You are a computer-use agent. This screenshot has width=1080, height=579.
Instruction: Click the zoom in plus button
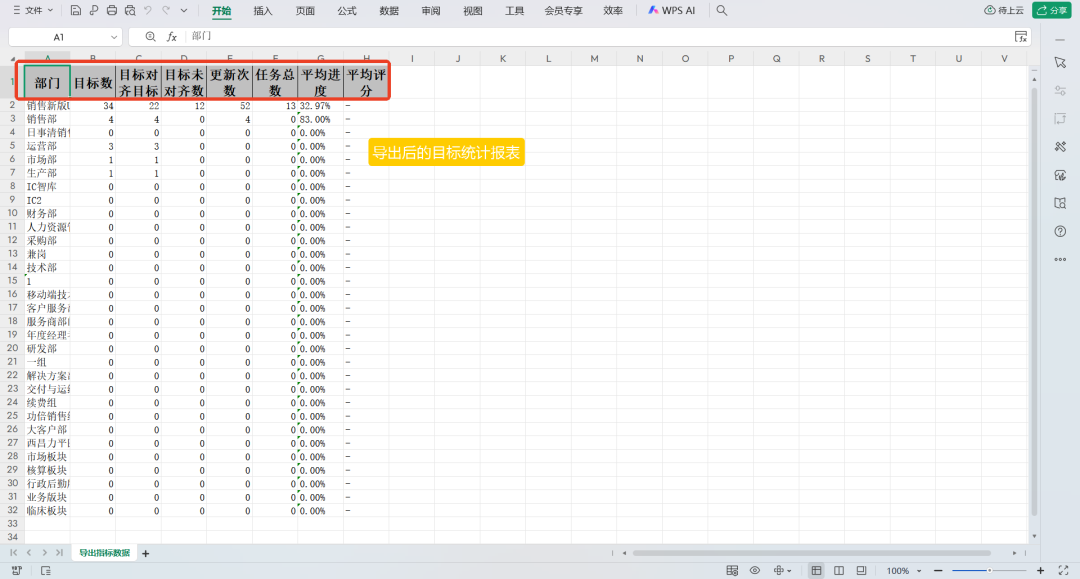1041,571
